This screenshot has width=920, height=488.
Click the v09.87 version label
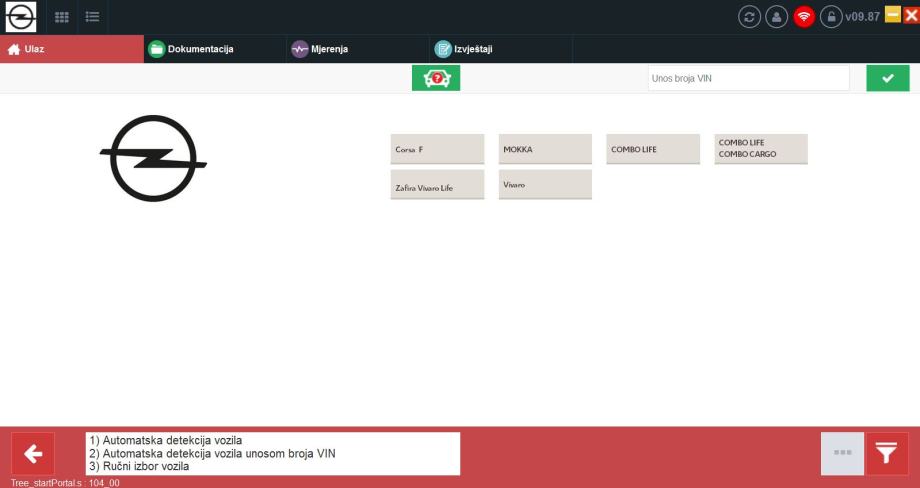862,16
